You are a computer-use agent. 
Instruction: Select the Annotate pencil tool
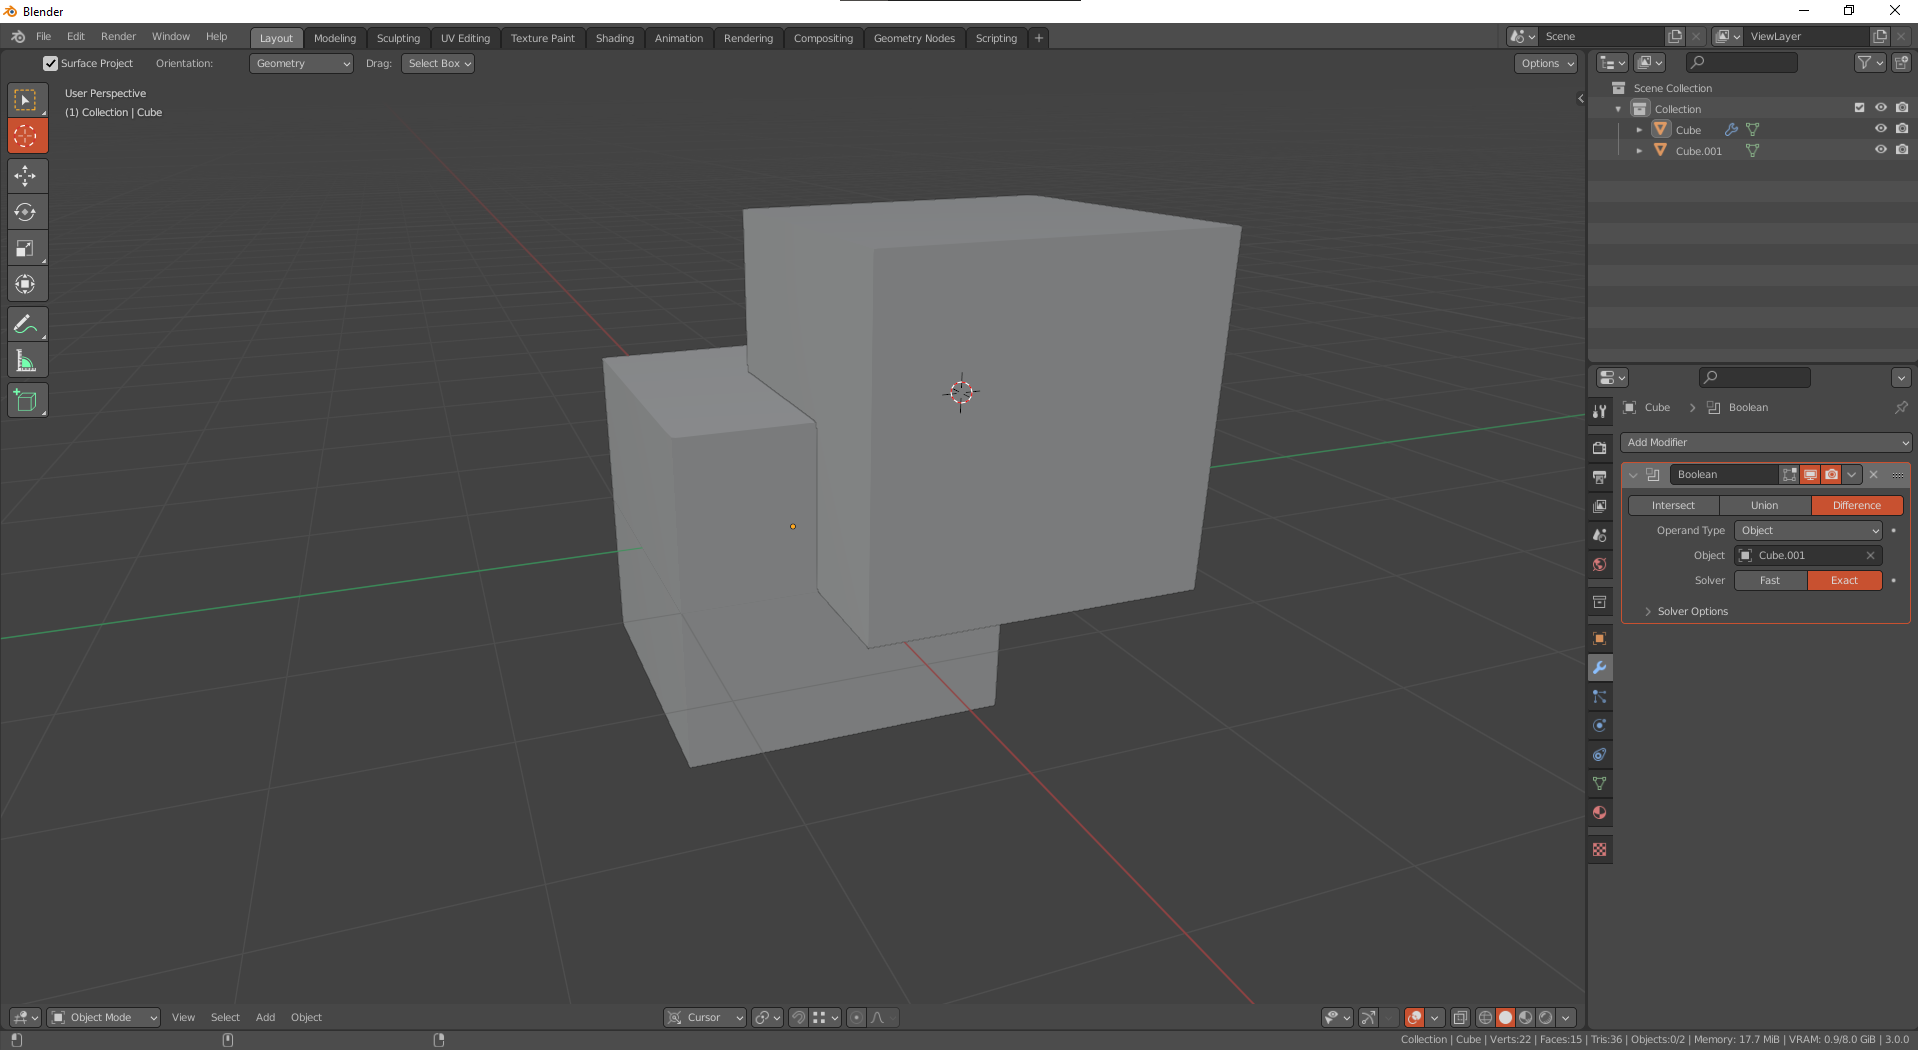27,325
